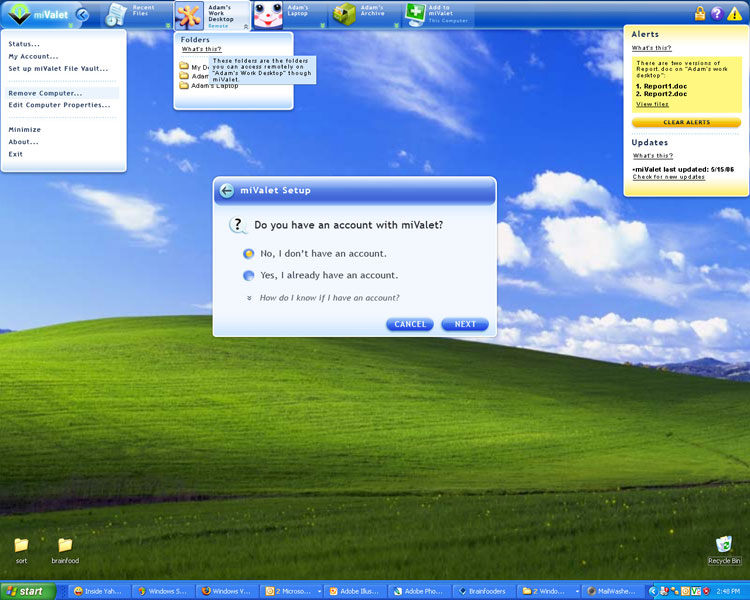This screenshot has width=750, height=600.
Task: Open Edit Computer Properties... menu item
Action: pos(59,105)
